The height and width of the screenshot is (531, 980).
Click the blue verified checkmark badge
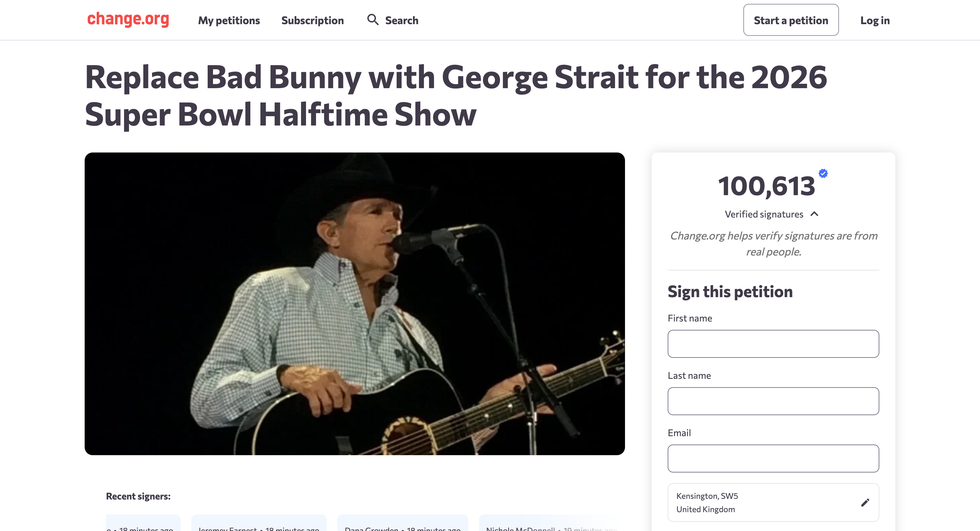pyautogui.click(x=823, y=173)
